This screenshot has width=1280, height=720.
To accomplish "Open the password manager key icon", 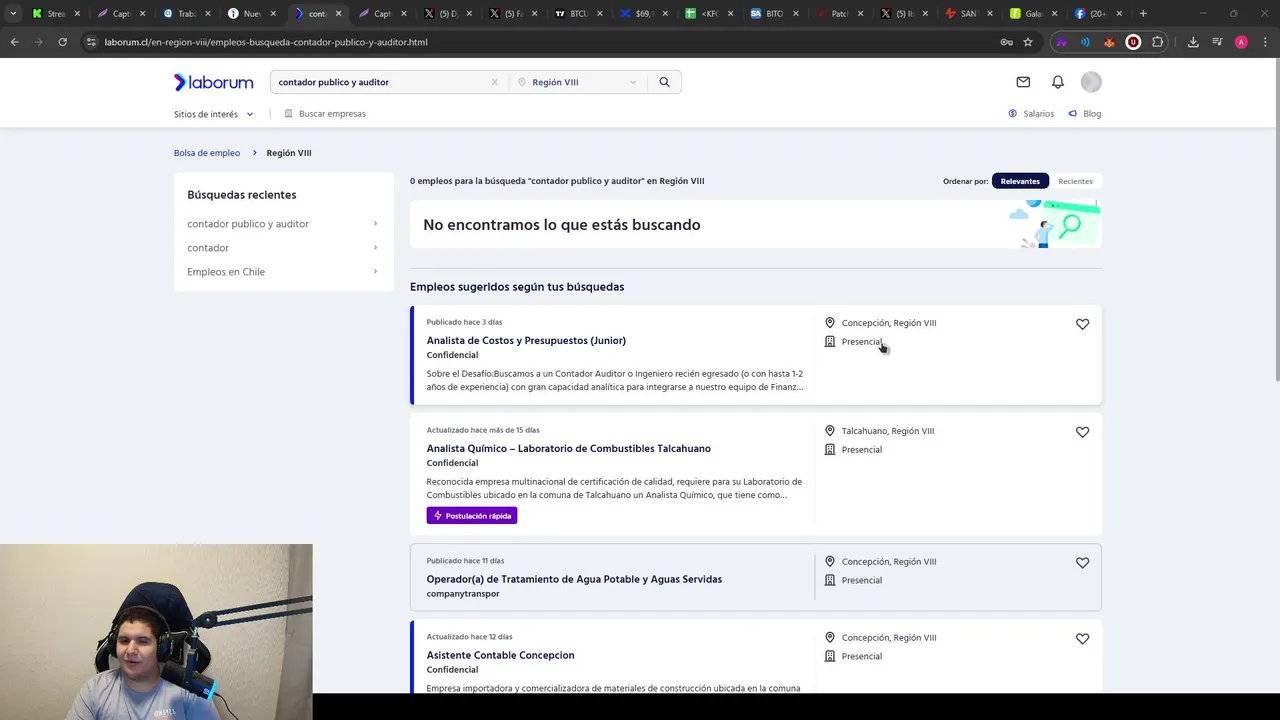I will point(1006,42).
